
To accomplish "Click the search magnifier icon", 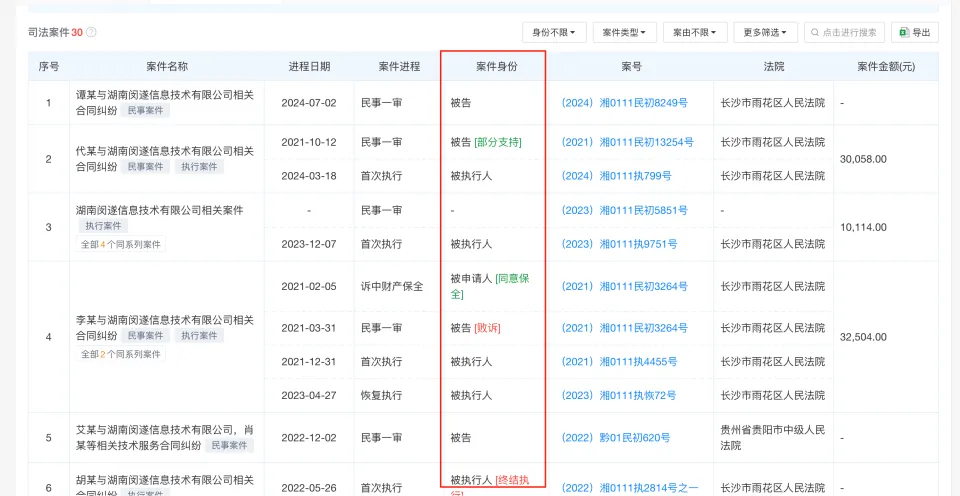I will [815, 32].
